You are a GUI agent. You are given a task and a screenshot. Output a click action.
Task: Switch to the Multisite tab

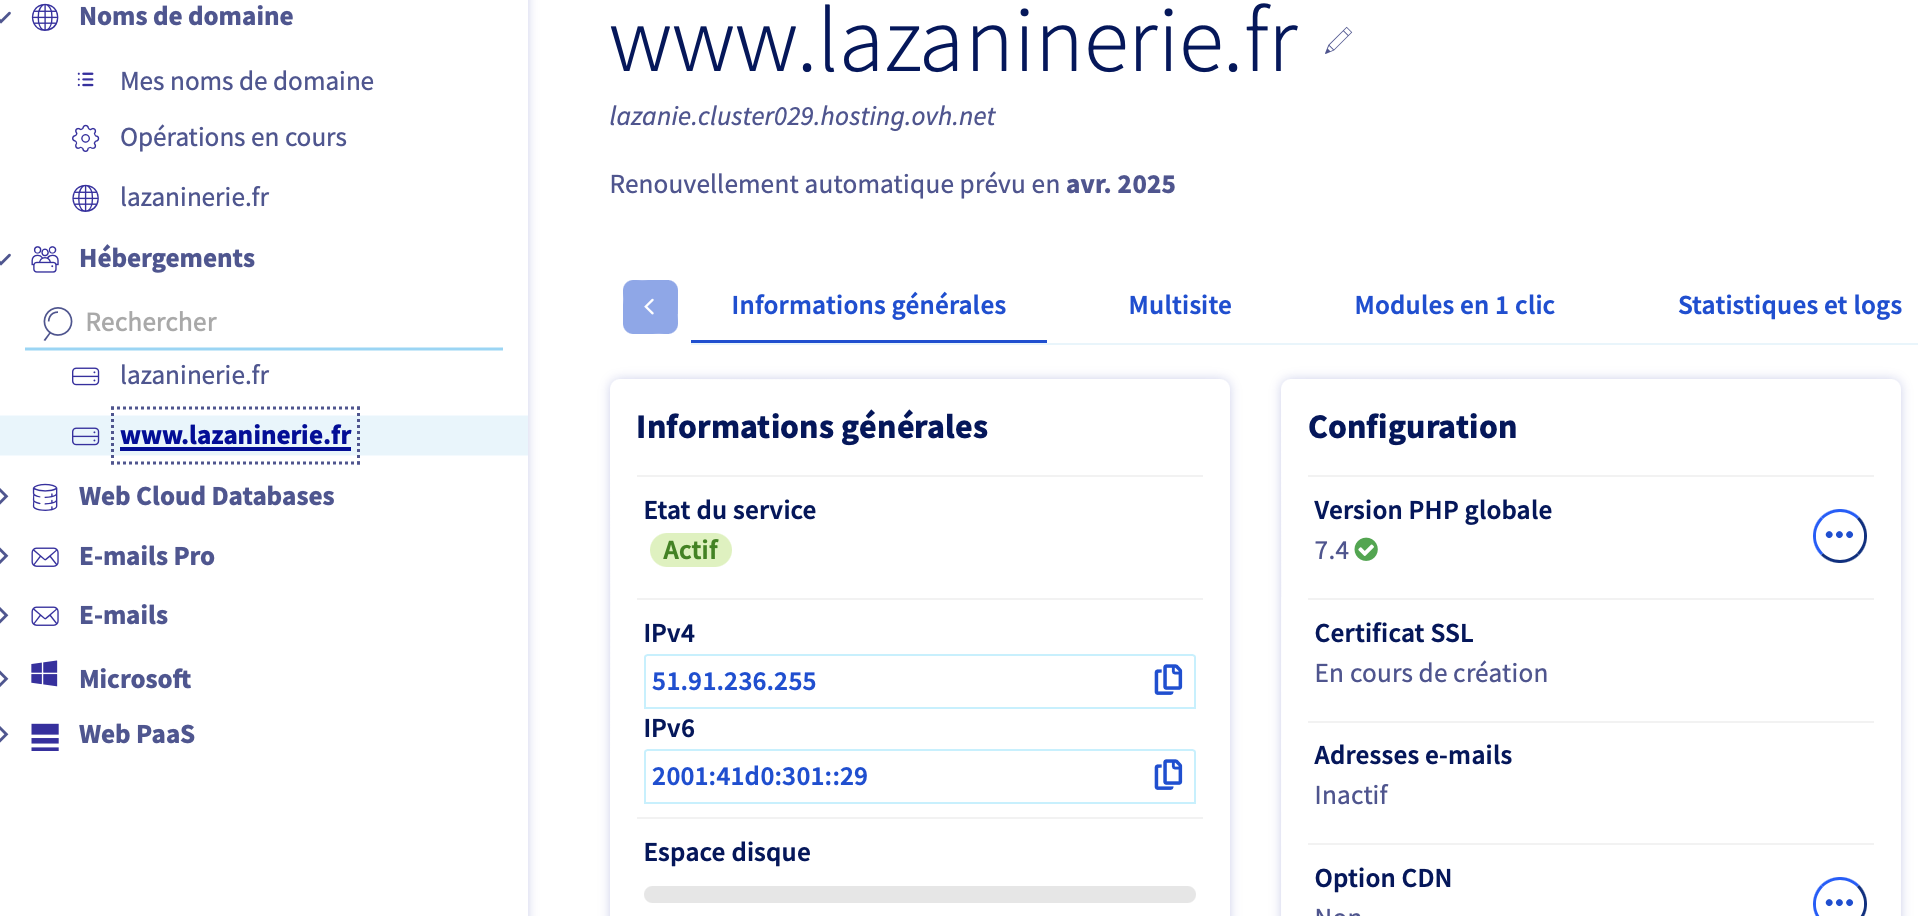click(1180, 306)
